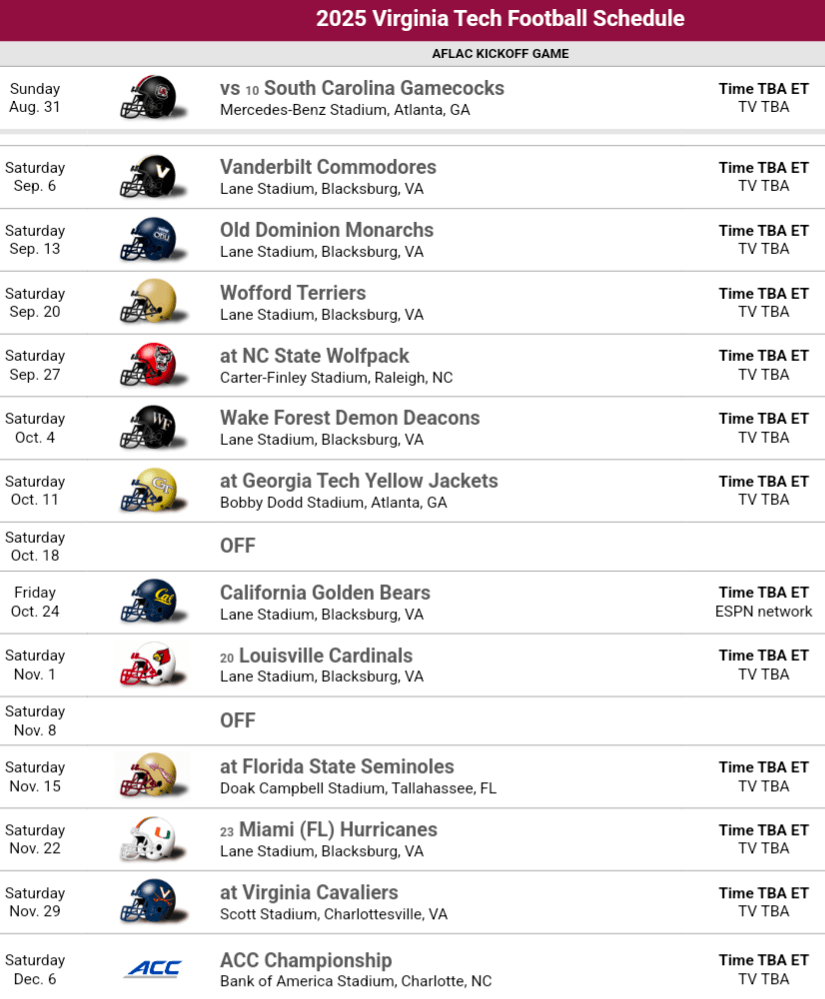Image resolution: width=825 pixels, height=999 pixels.
Task: Click the Old Dominion Monarchs helmet
Action: [x=148, y=239]
